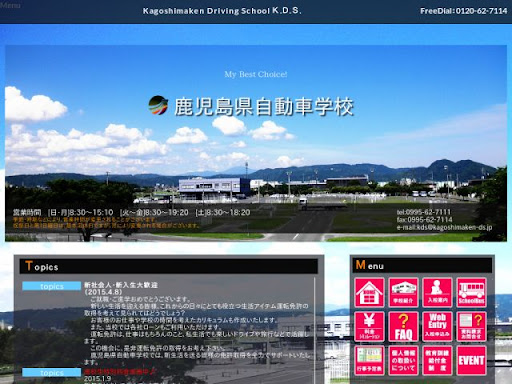This screenshot has width=512, height=384.
Task: Click the business hours 営業時間 line
Action: pyautogui.click(x=132, y=212)
